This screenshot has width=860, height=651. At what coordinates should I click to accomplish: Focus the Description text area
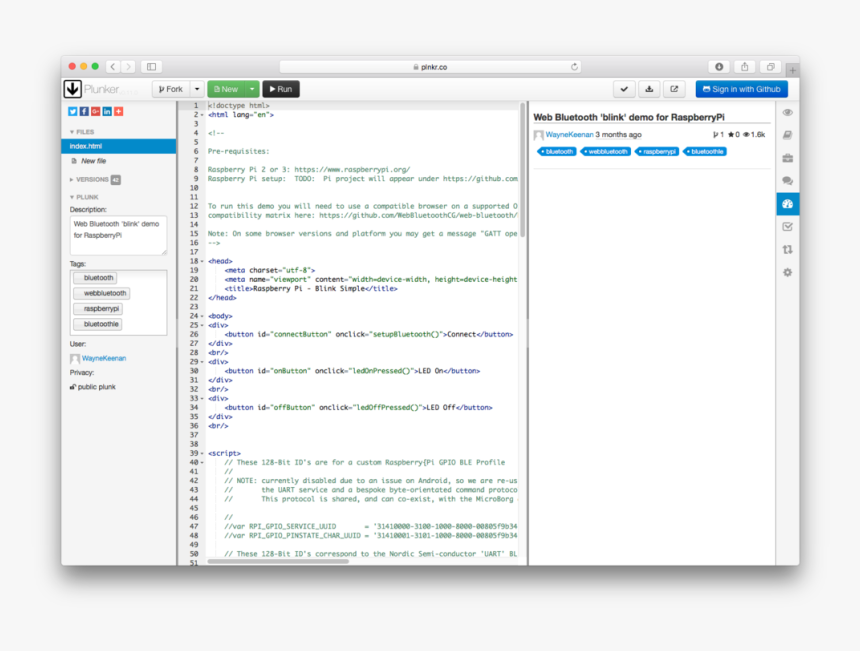point(118,235)
